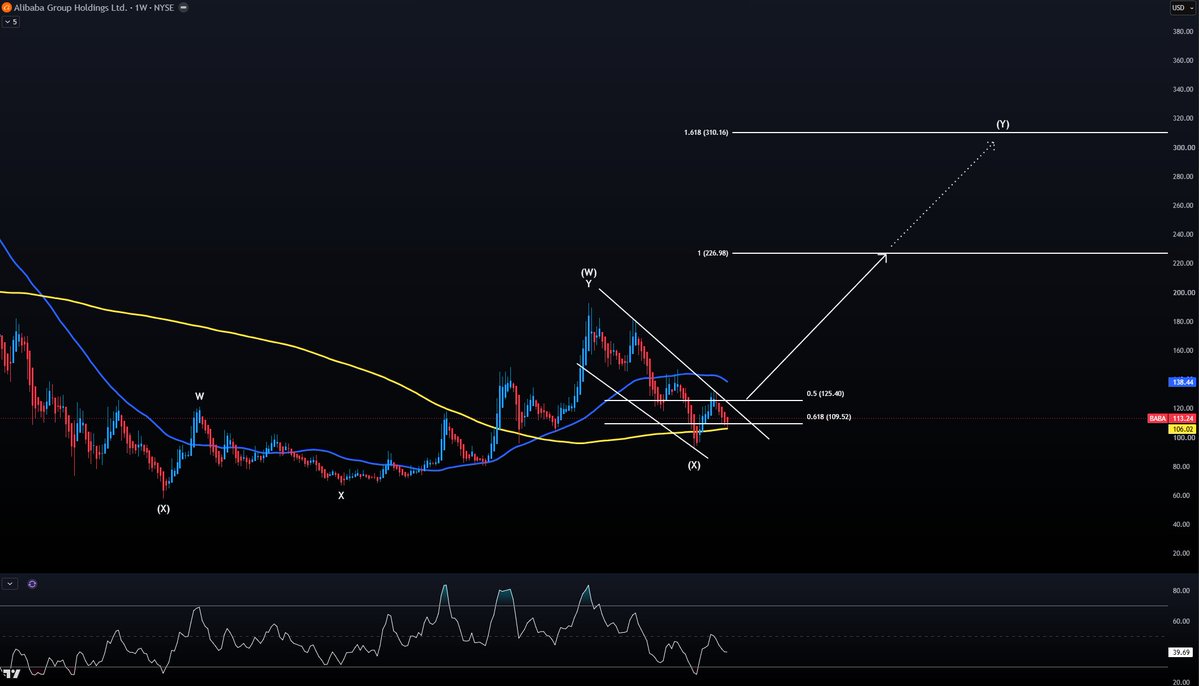Viewport: 1199px width, 686px height.
Task: Expand the collapsed indicators list showing 5
Action: point(11,22)
